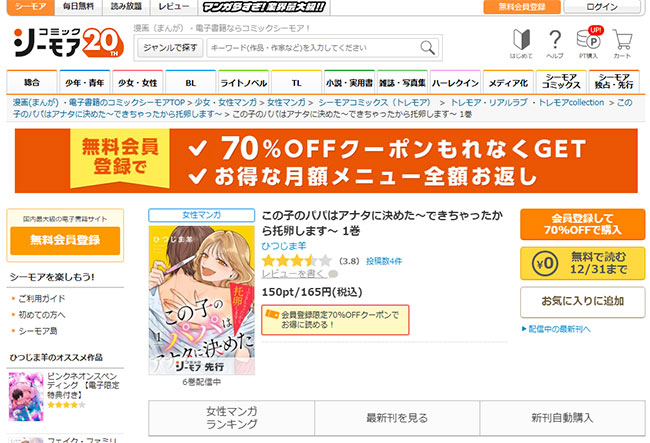This screenshot has width=650, height=443.
Task: Click the Comic Cmoa 20th logo
Action: (68, 42)
